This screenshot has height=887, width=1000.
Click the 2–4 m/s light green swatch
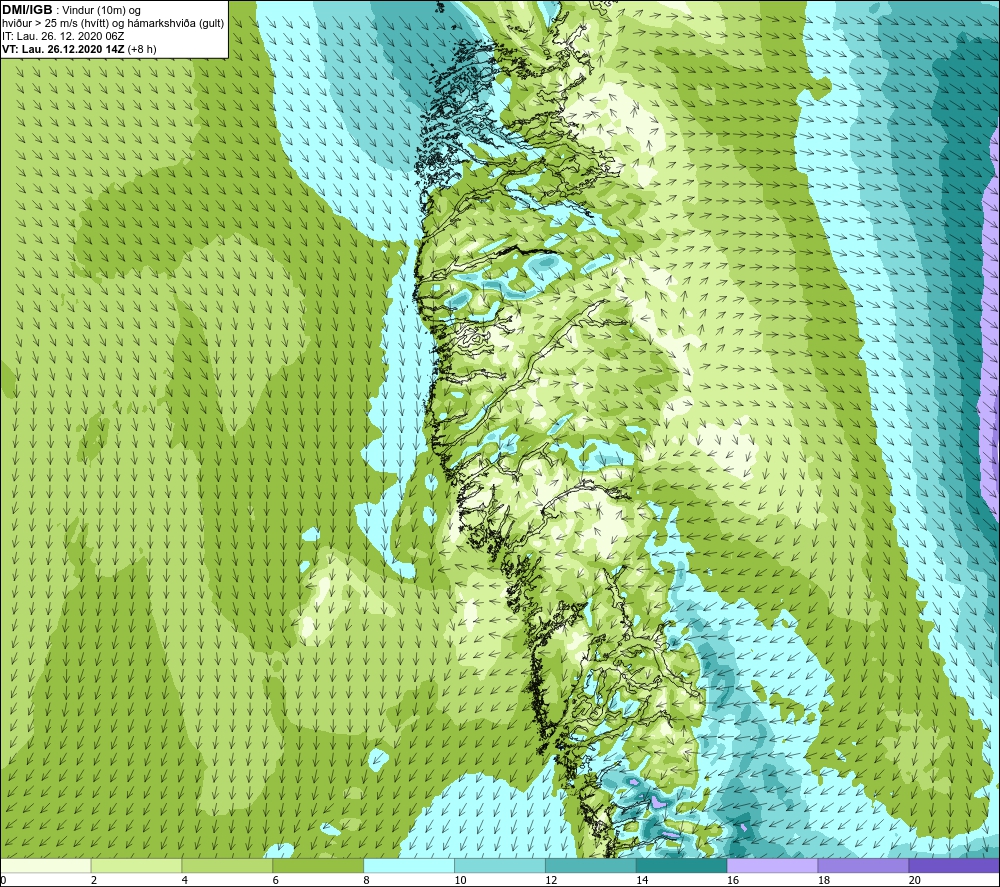[x=136, y=866]
